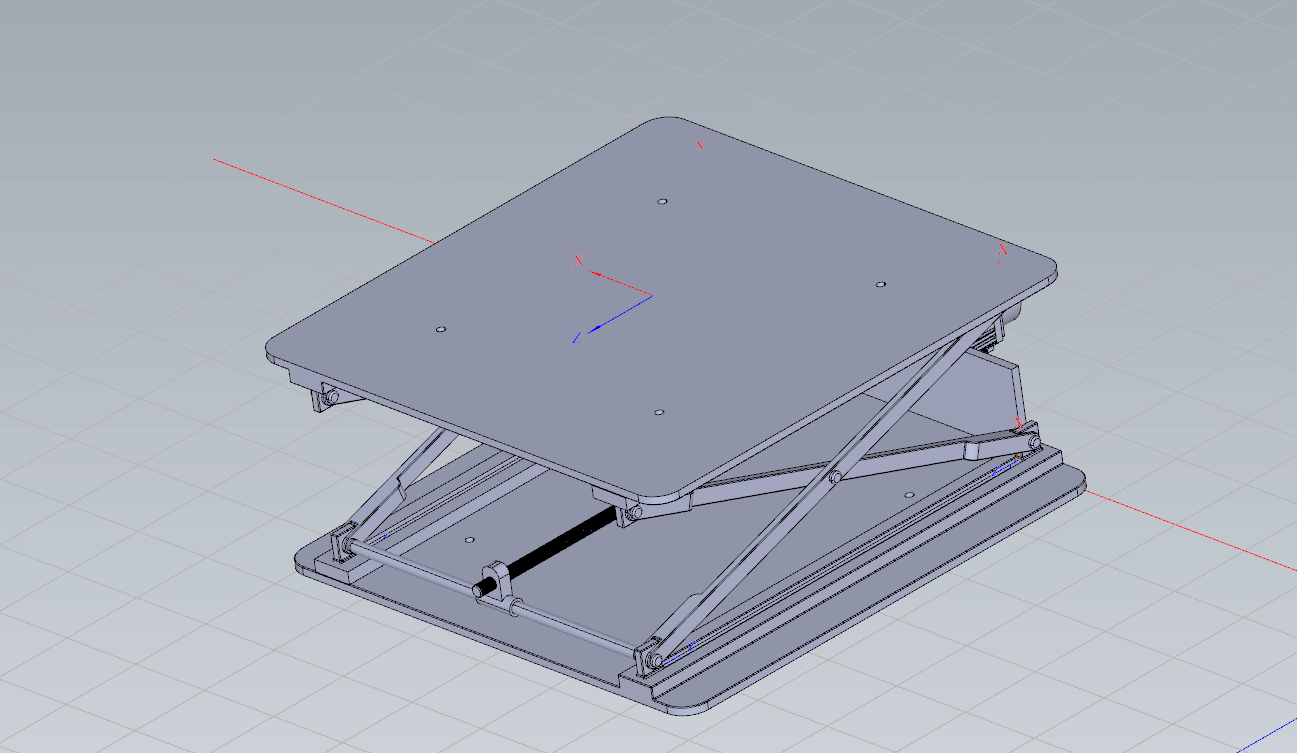Image resolution: width=1297 pixels, height=753 pixels.
Task: Click the coordinate origin triad on the top plate
Action: pyautogui.click(x=612, y=298)
